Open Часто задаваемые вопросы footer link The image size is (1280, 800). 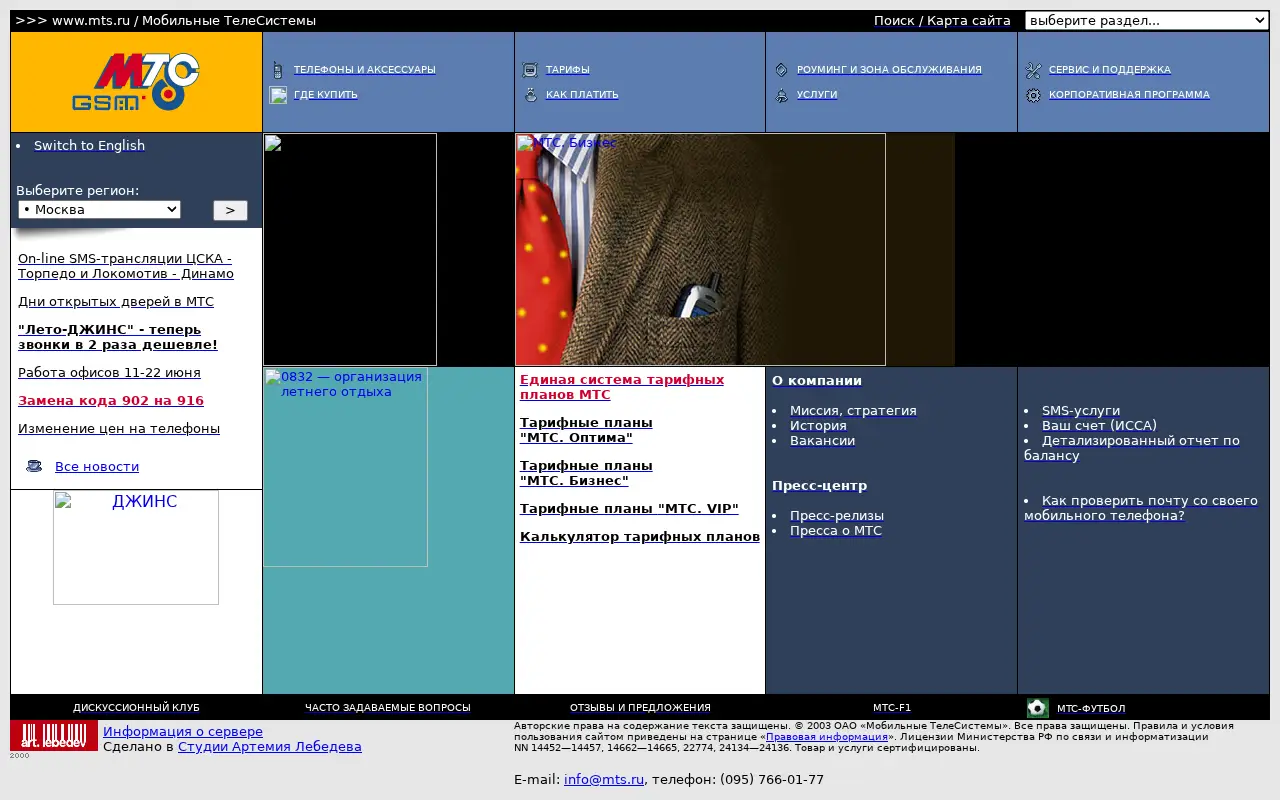coord(388,707)
